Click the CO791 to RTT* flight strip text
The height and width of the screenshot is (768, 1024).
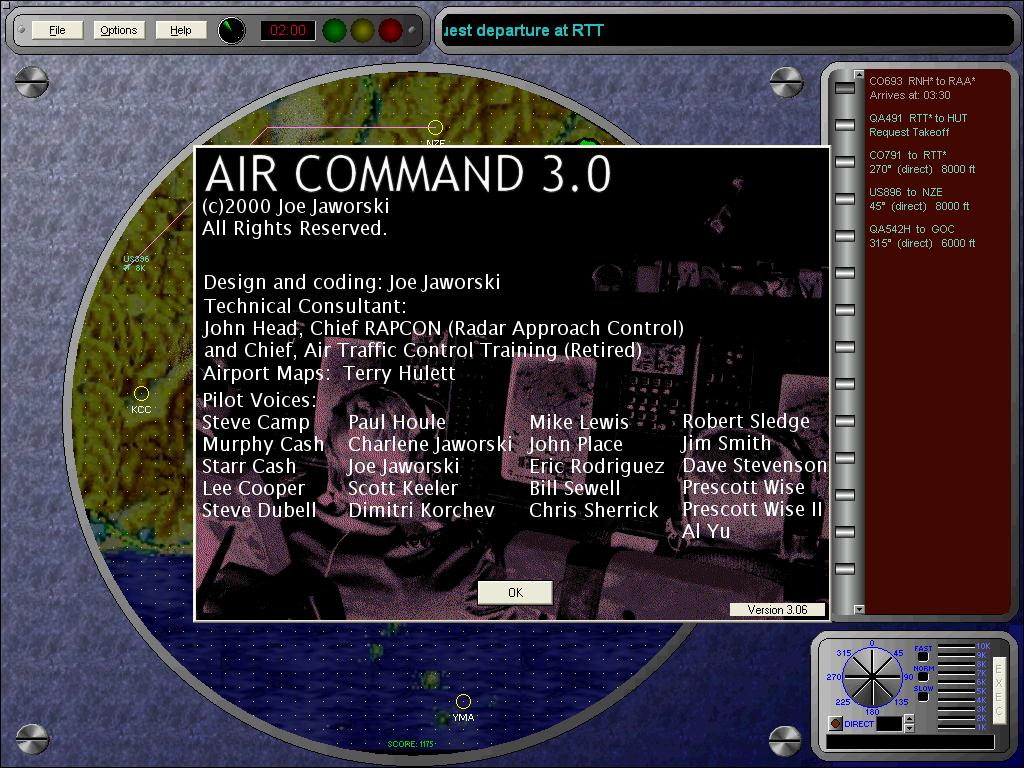922,162
